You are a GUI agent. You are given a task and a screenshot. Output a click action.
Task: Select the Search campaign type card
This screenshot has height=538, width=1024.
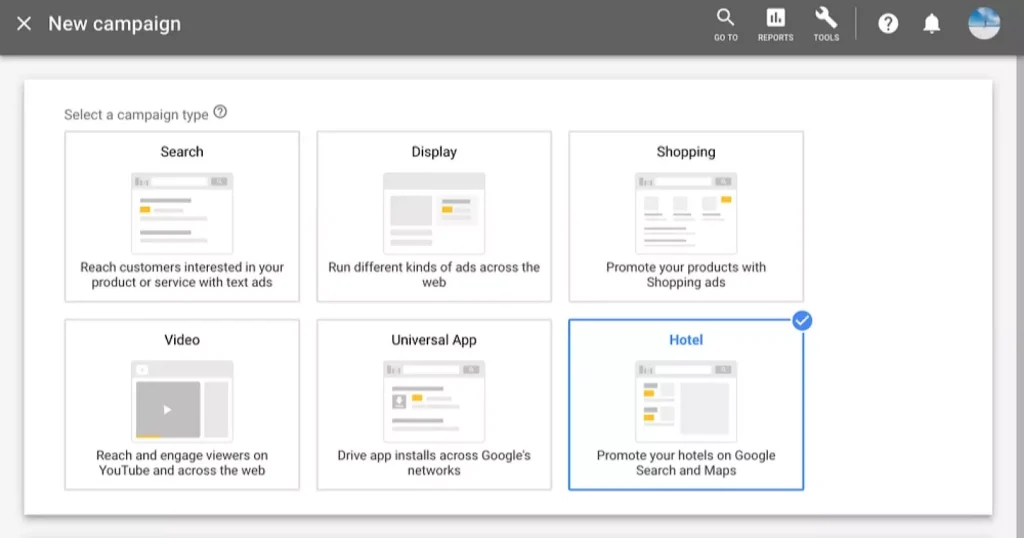click(182, 217)
